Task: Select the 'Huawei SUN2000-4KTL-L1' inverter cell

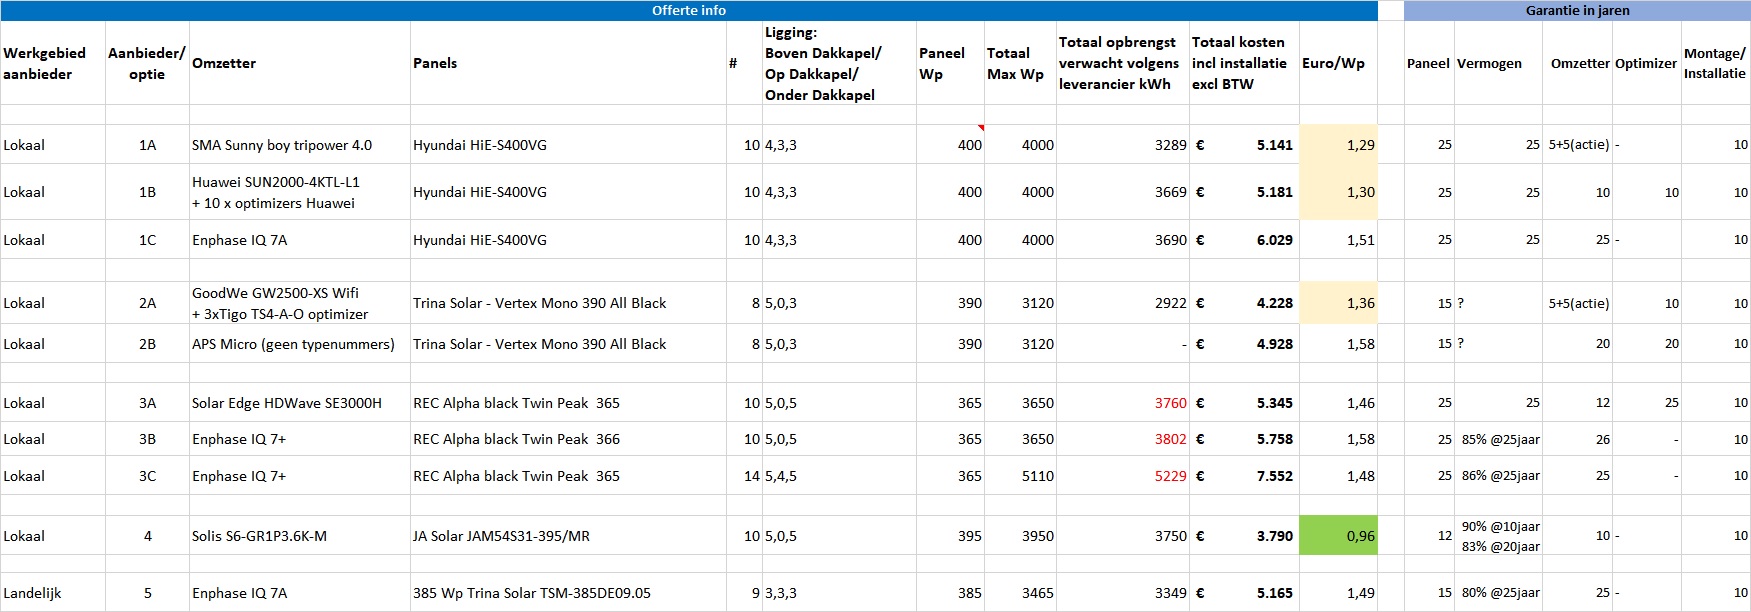Action: pyautogui.click(x=300, y=192)
